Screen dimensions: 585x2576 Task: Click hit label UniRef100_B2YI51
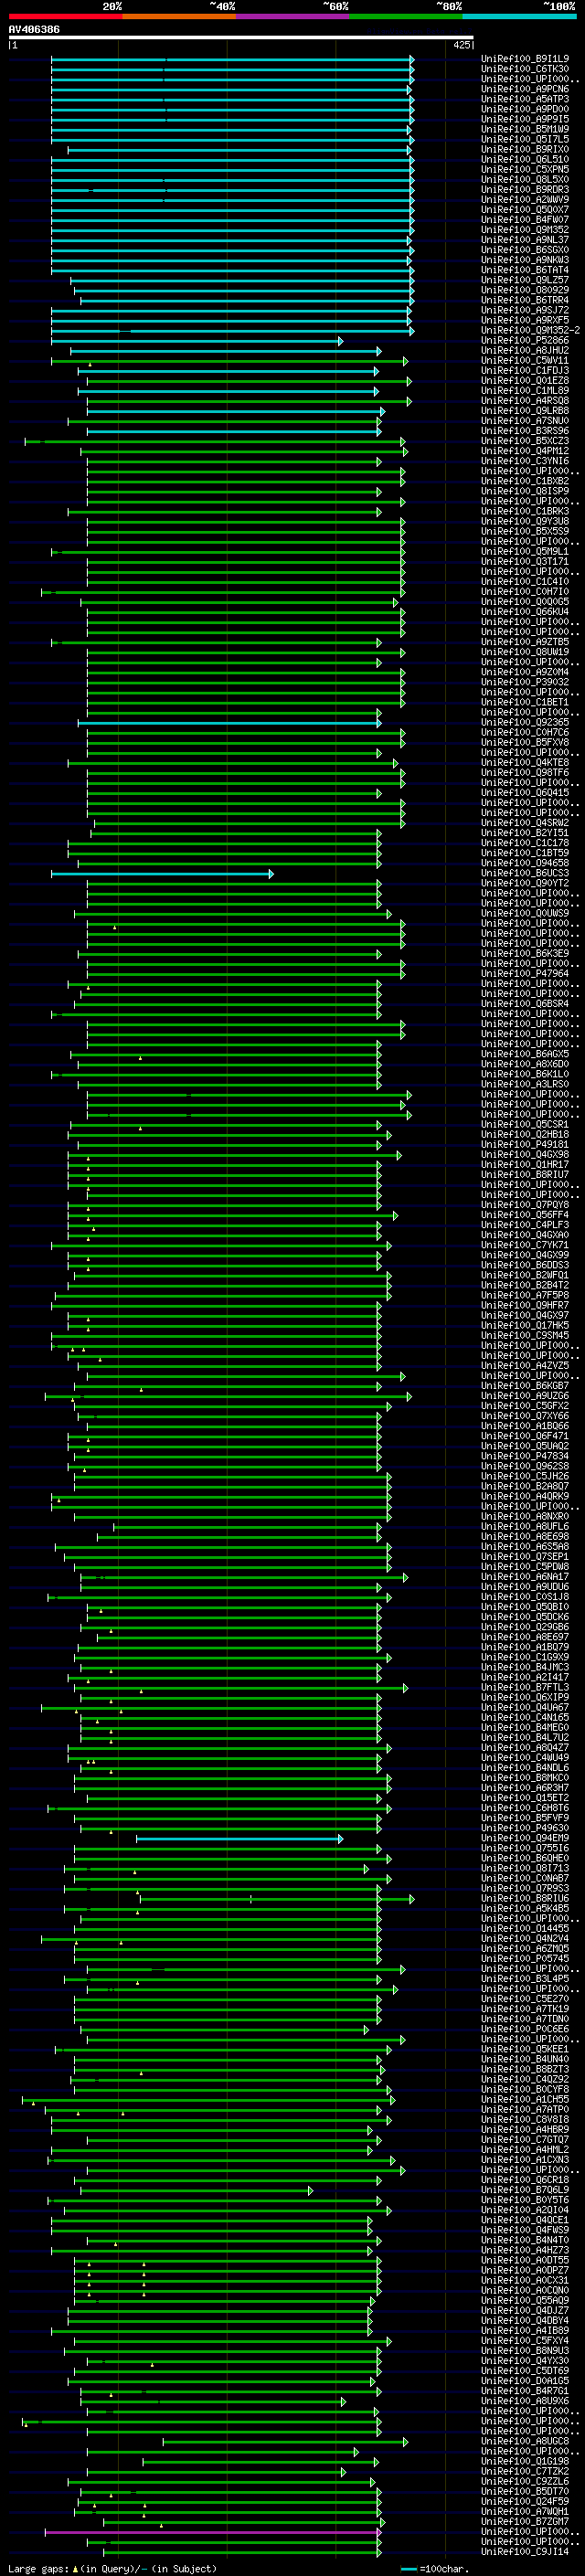tap(525, 832)
